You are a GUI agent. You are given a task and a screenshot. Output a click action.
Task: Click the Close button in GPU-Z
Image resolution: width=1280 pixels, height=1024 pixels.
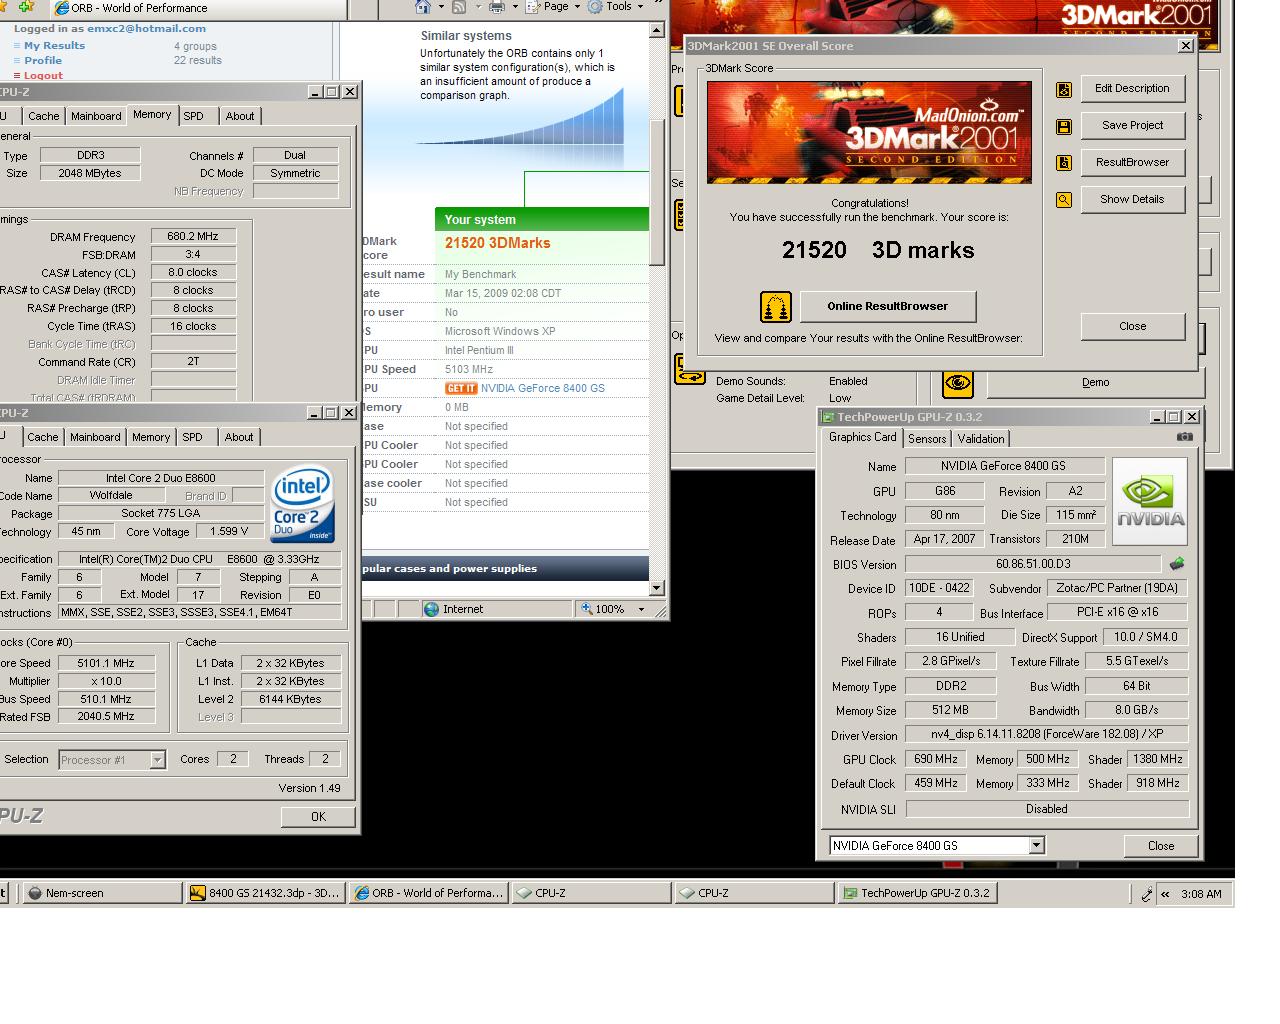[x=1161, y=846]
